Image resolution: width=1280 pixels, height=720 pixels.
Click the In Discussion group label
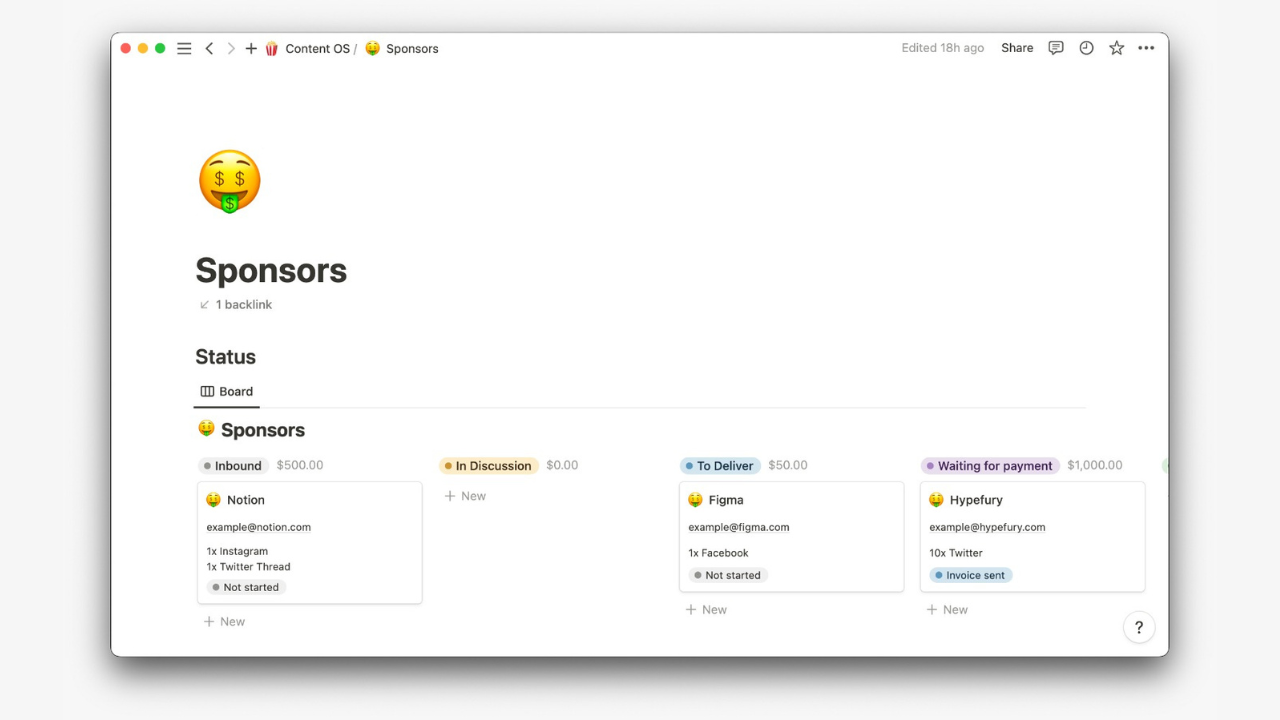coord(489,466)
